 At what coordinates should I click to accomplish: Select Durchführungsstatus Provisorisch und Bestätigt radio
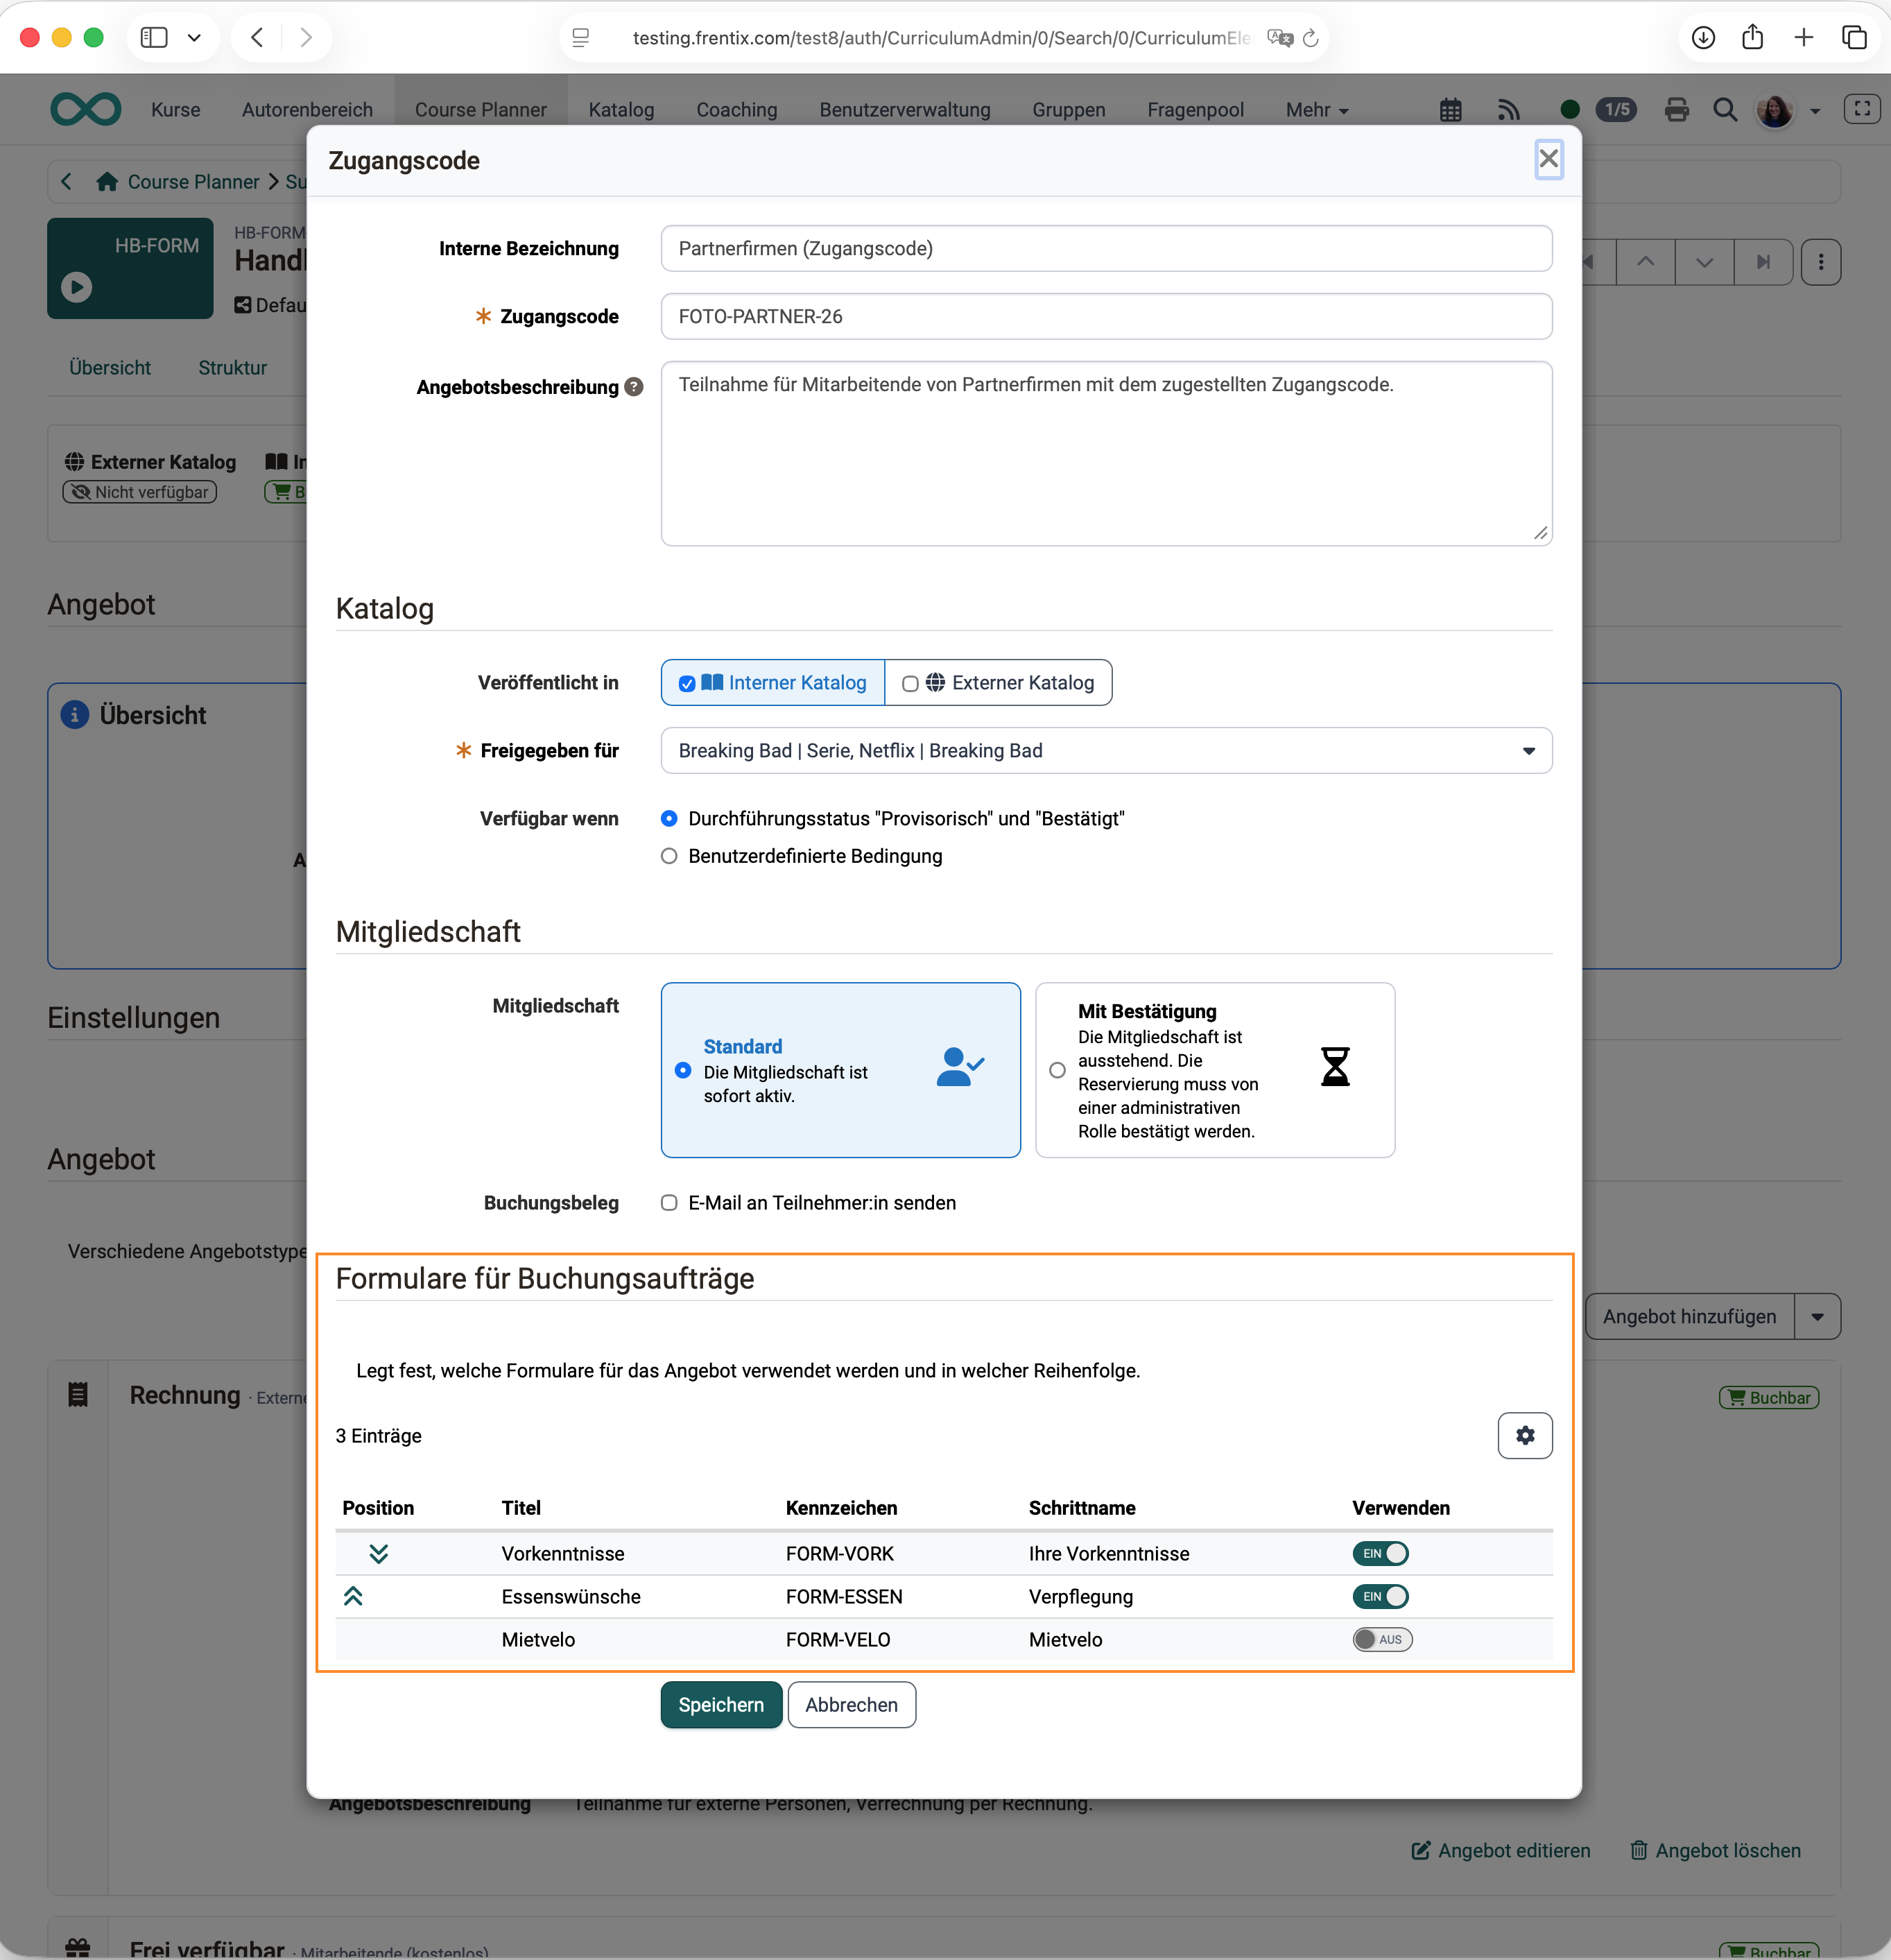tap(669, 818)
